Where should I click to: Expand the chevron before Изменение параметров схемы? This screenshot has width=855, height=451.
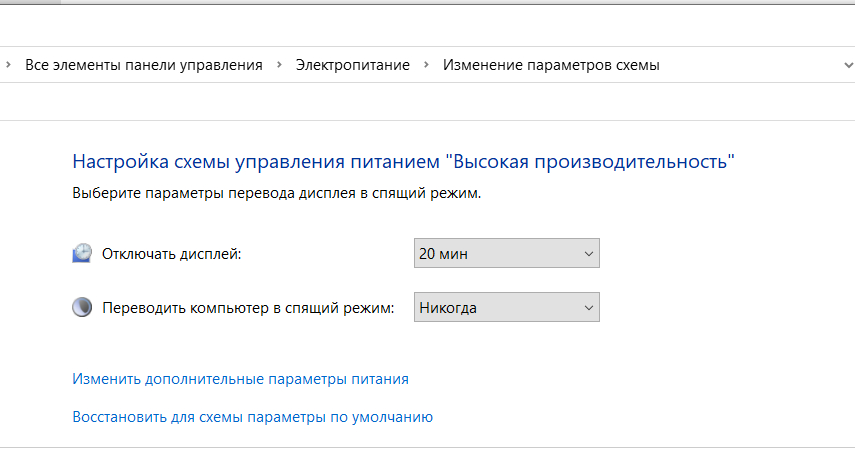coord(427,65)
